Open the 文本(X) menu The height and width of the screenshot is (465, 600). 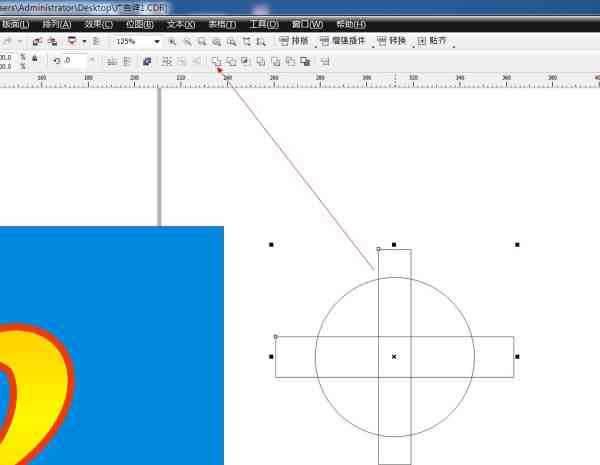pos(181,24)
